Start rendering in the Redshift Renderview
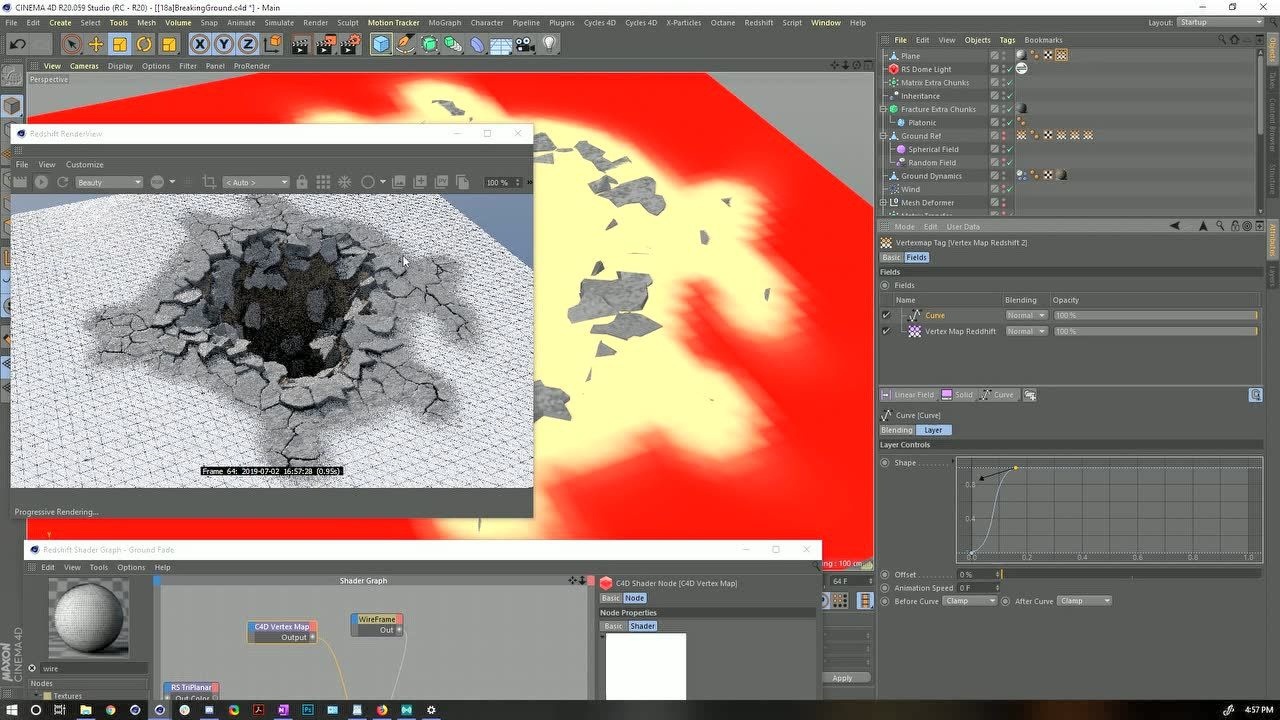The width and height of the screenshot is (1280, 720). (x=40, y=182)
